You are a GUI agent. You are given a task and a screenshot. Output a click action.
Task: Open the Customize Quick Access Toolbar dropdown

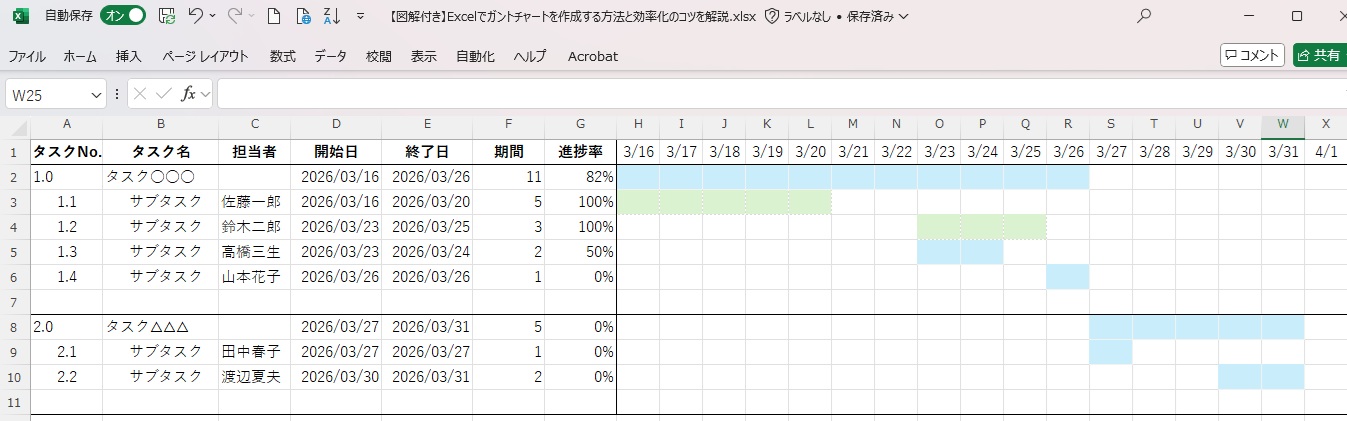coord(360,16)
